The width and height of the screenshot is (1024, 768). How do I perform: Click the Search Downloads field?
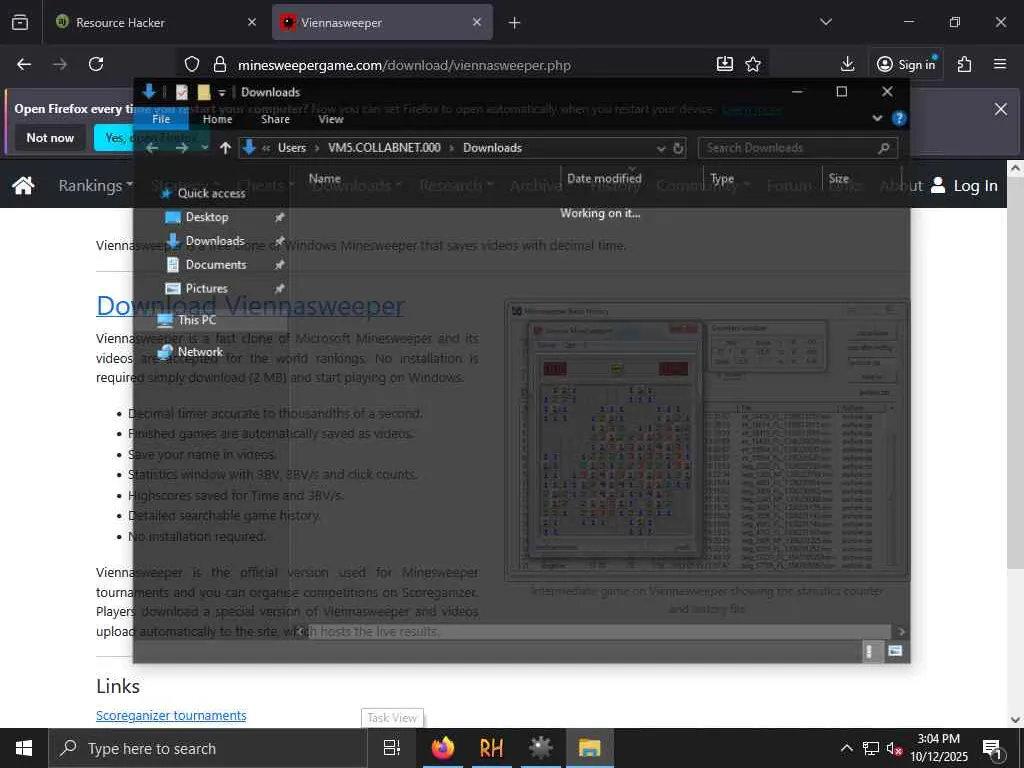797,148
